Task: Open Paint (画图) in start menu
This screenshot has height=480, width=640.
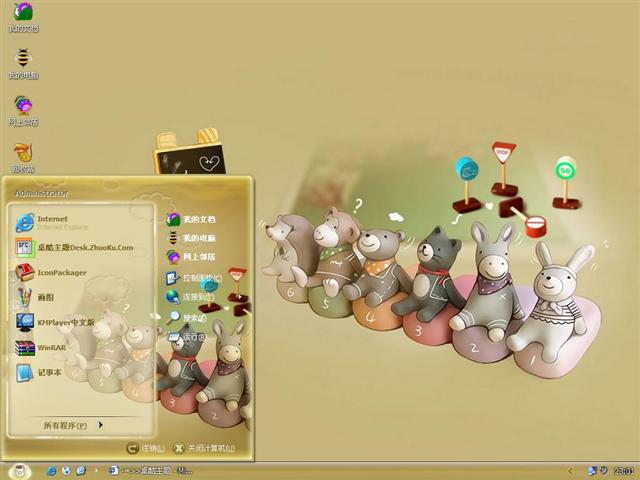Action: pyautogui.click(x=35, y=297)
